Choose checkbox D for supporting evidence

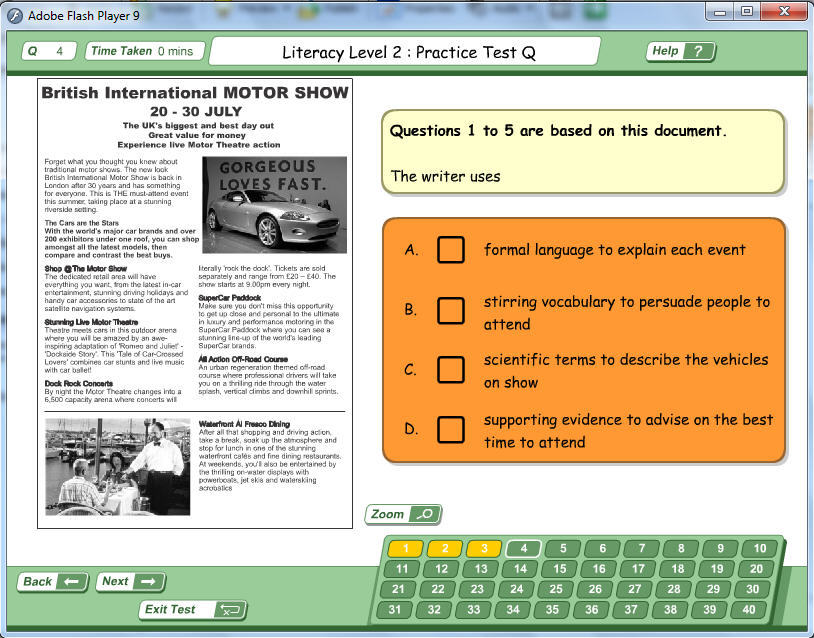pyautogui.click(x=451, y=430)
